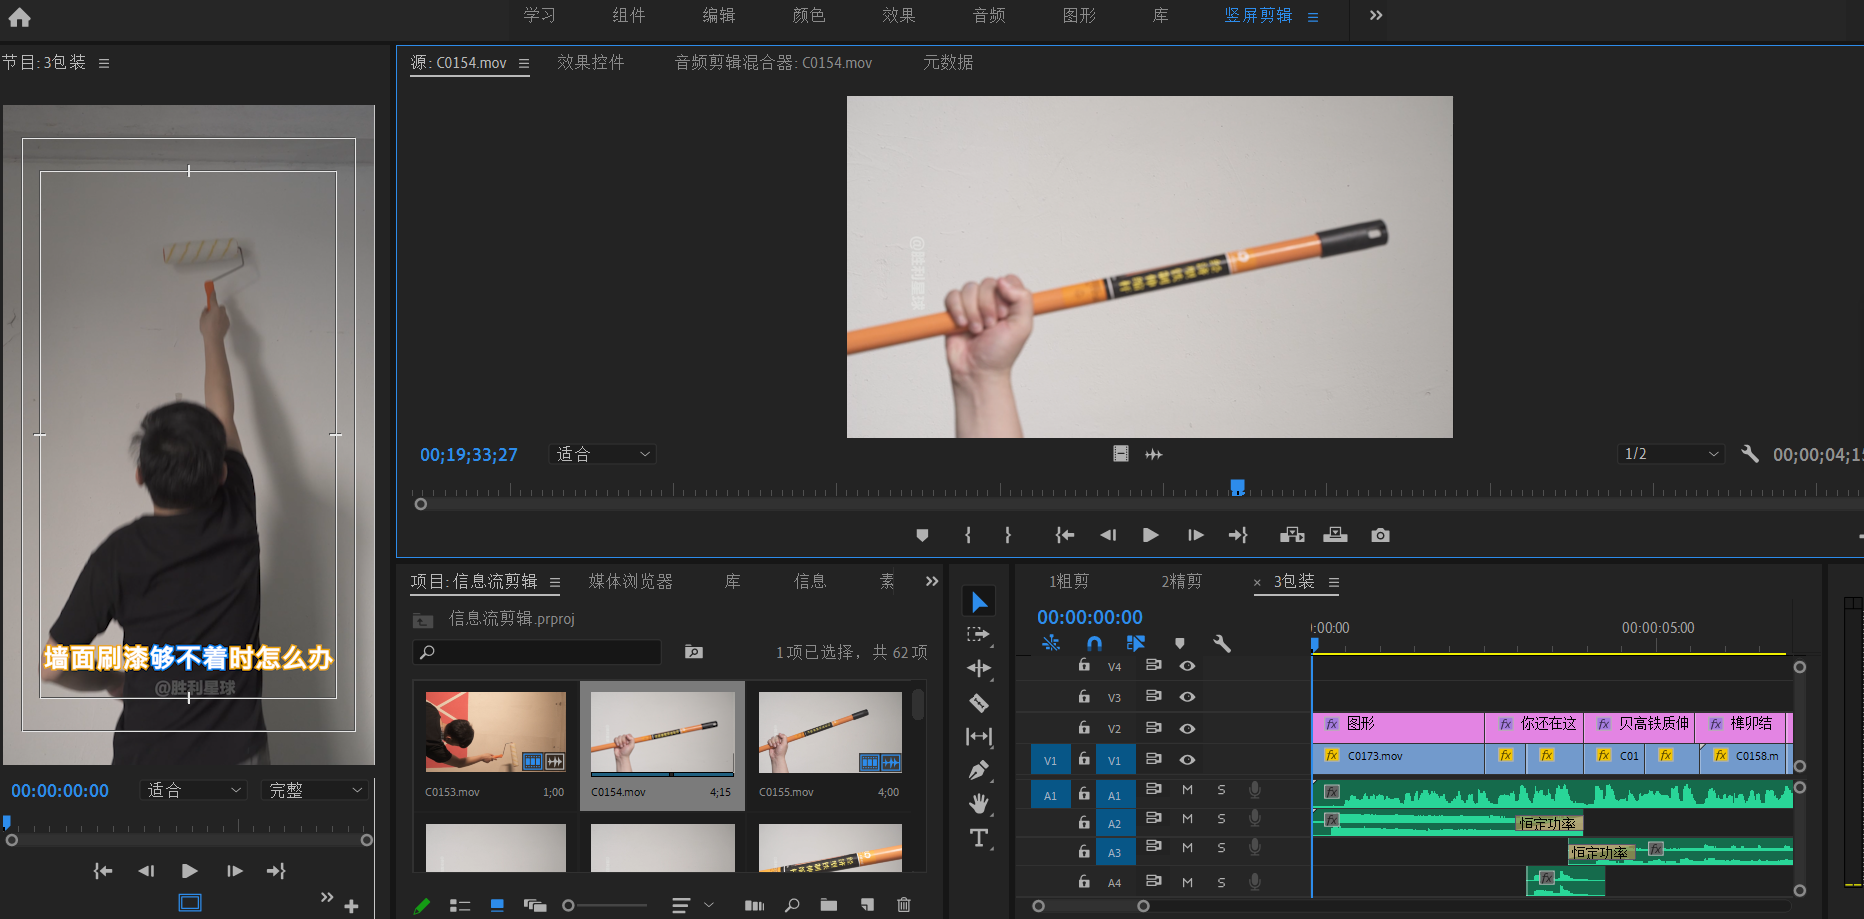Open the 效果控件 panel tab
Screen dimensions: 1864x919
590,62
